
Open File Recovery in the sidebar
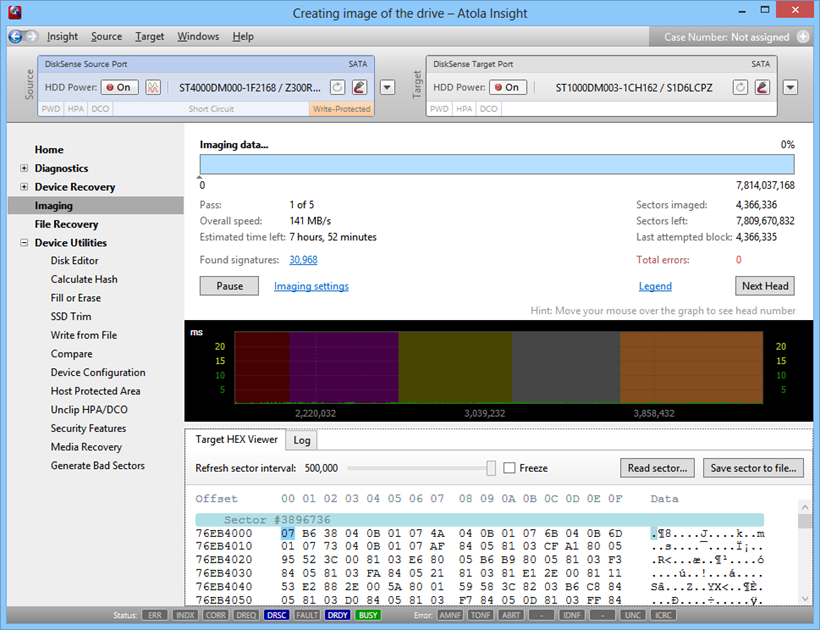66,224
